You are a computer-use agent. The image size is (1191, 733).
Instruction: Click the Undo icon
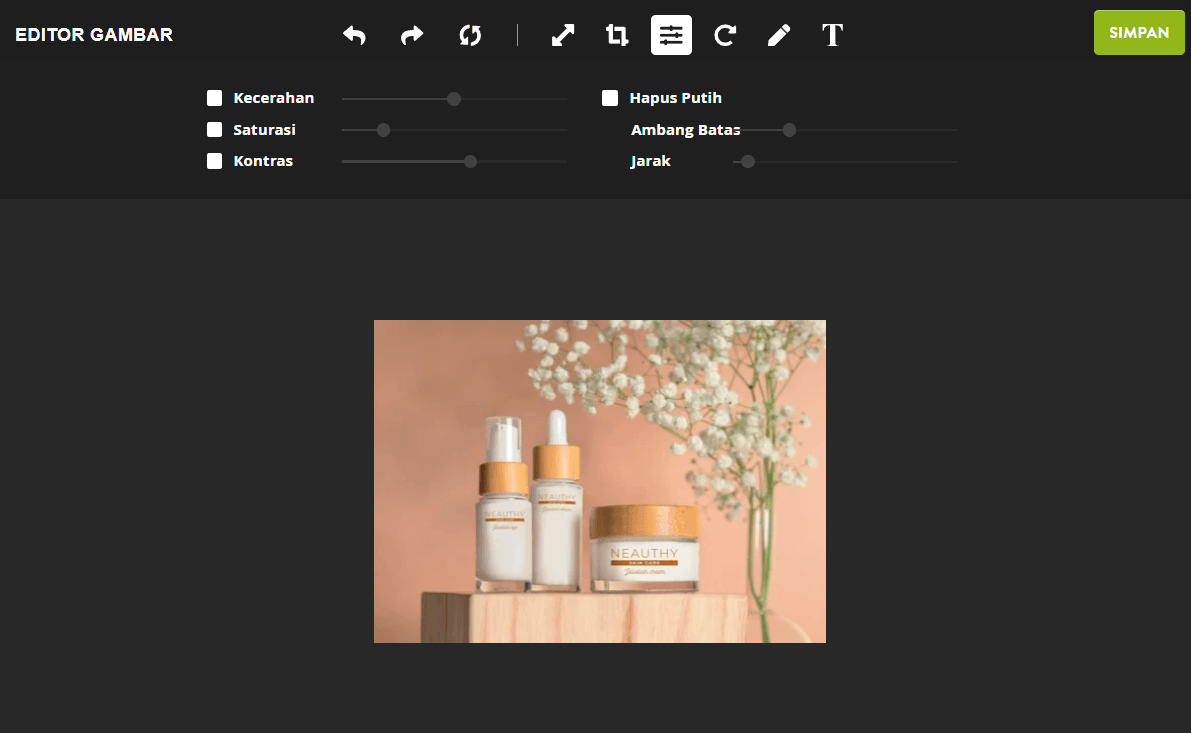pos(354,34)
